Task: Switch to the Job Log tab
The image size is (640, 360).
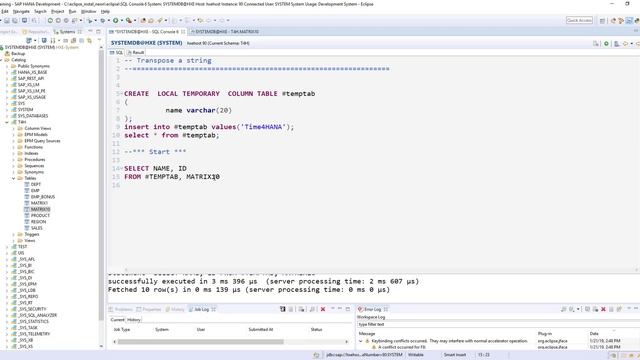Action: tap(202, 309)
